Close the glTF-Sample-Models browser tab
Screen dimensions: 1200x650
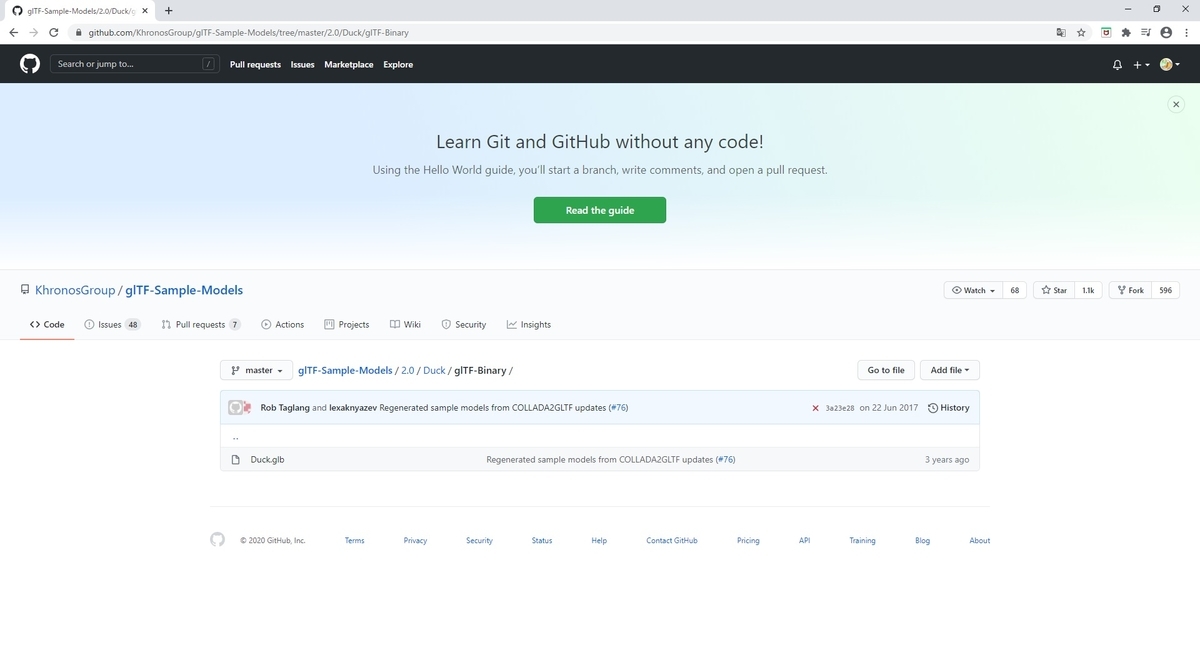click(x=145, y=10)
